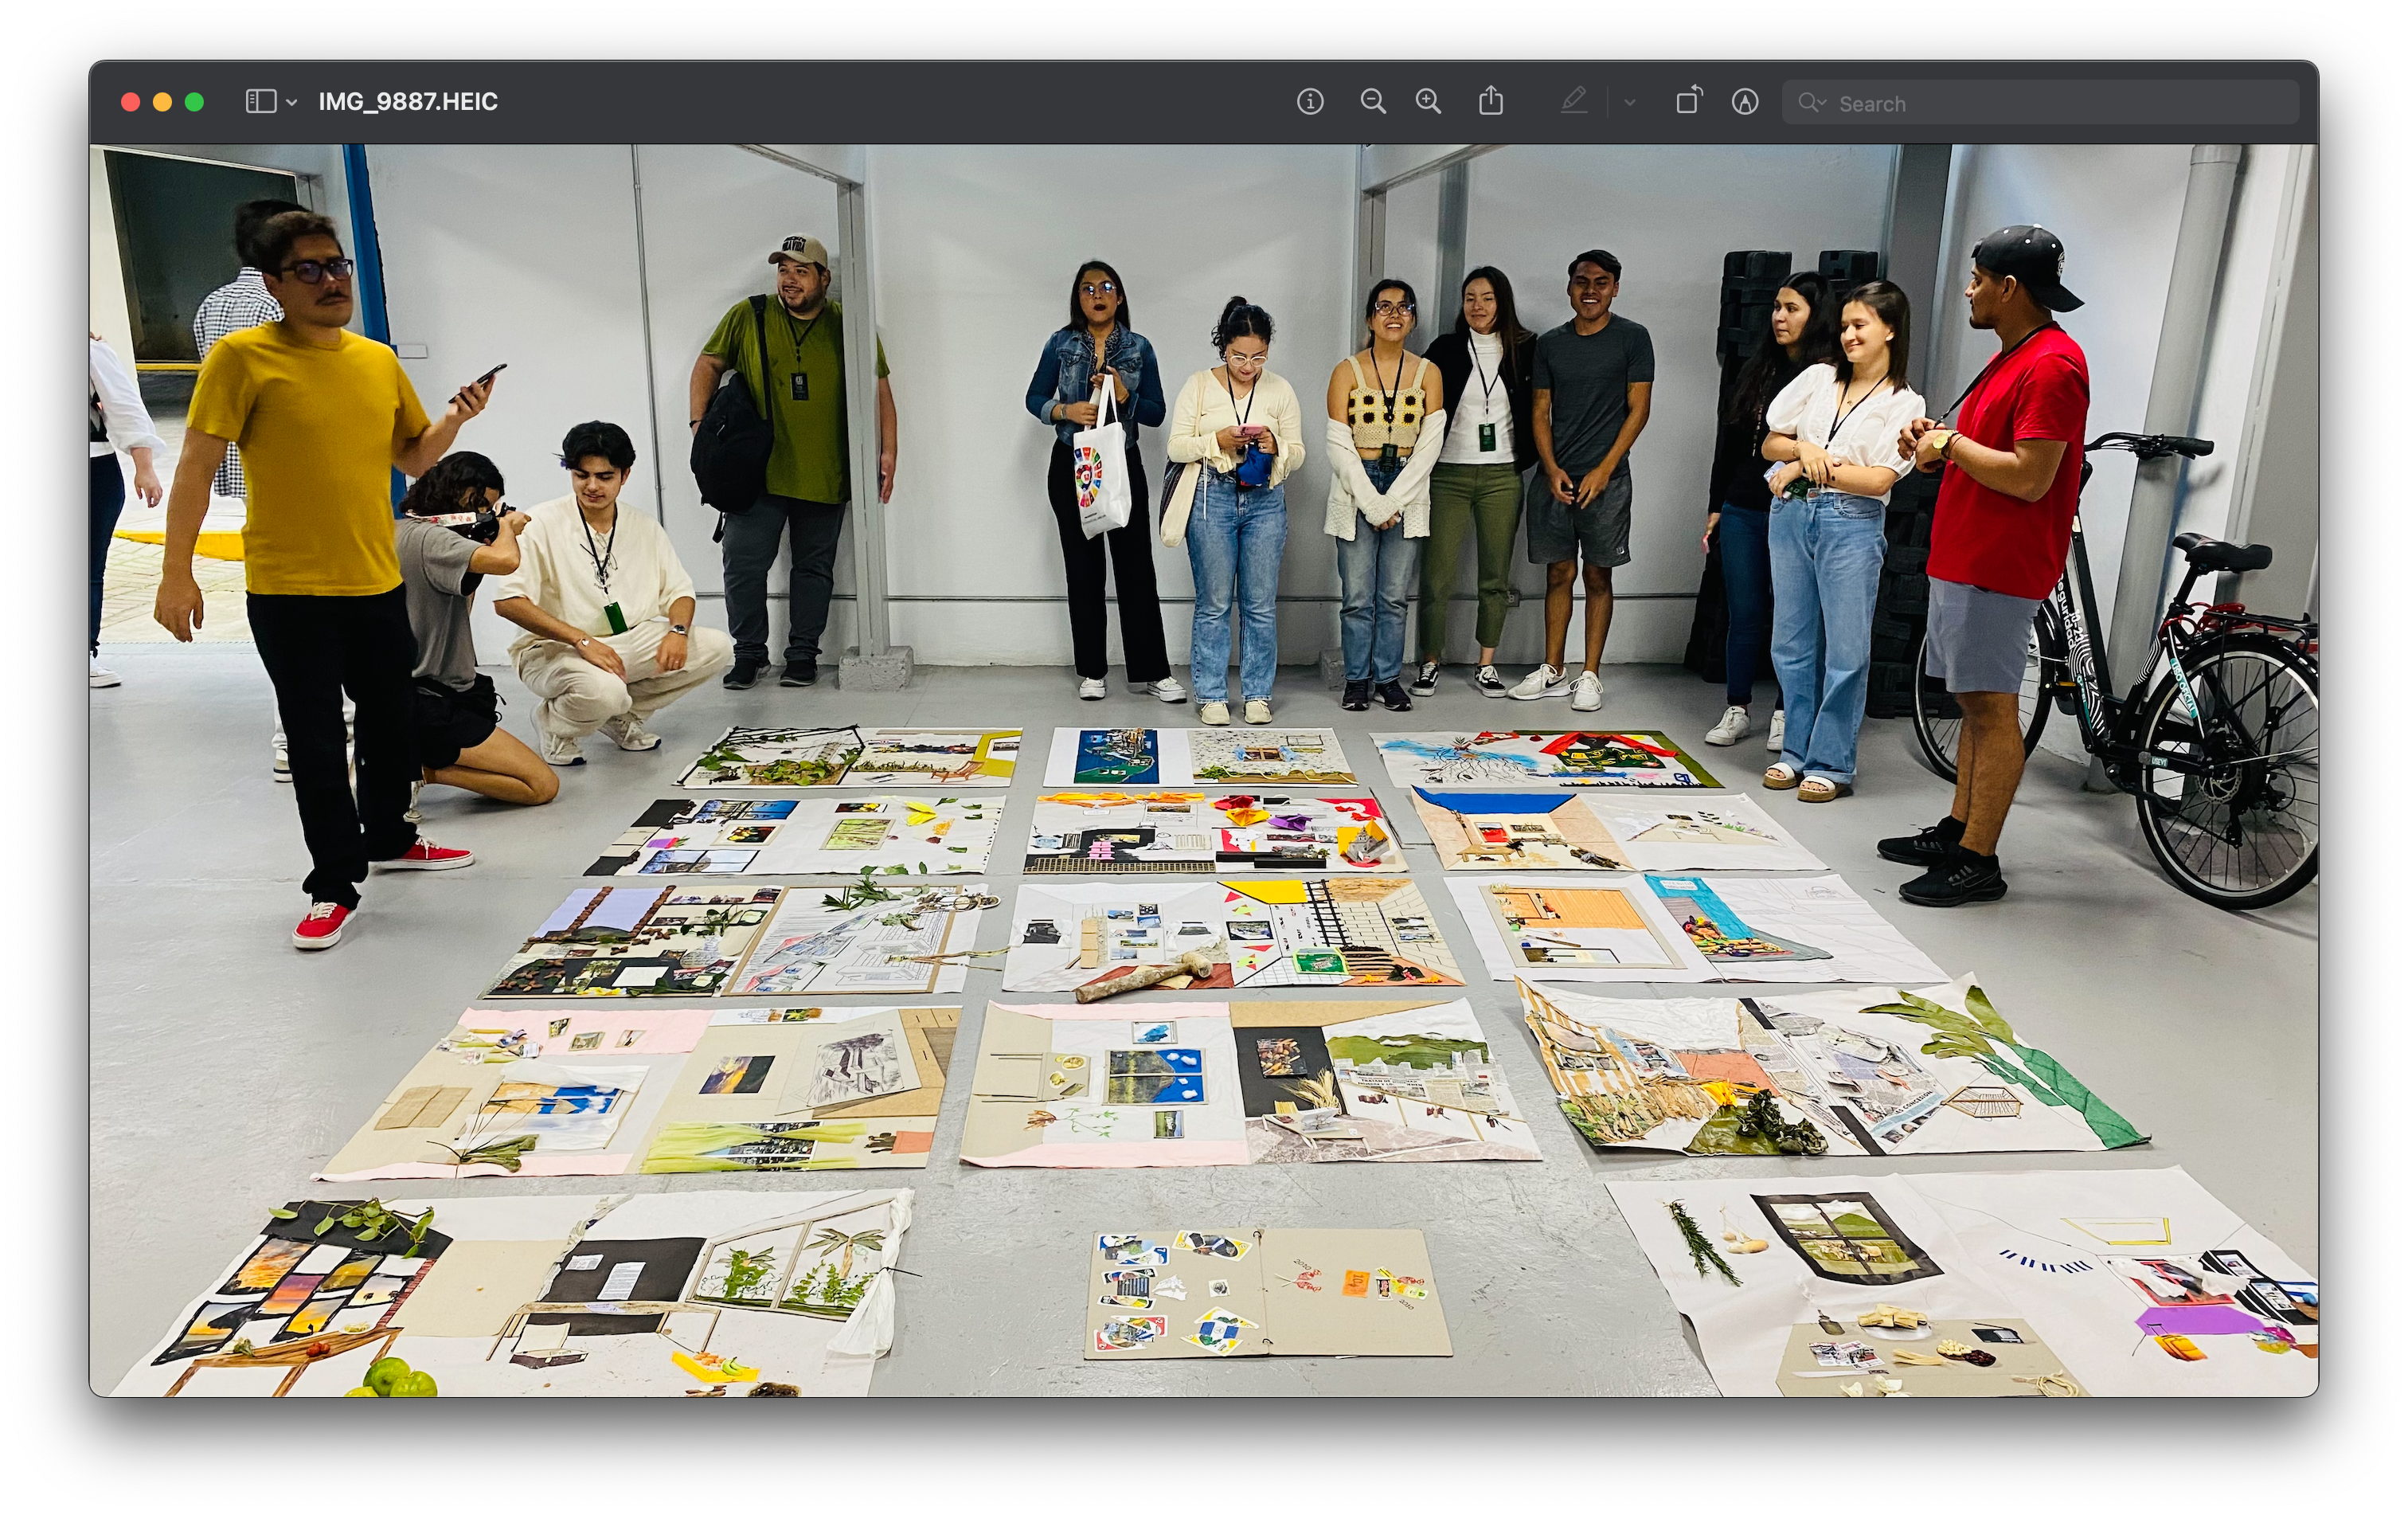Open the highlight options dropdown arrow

pos(1630,102)
